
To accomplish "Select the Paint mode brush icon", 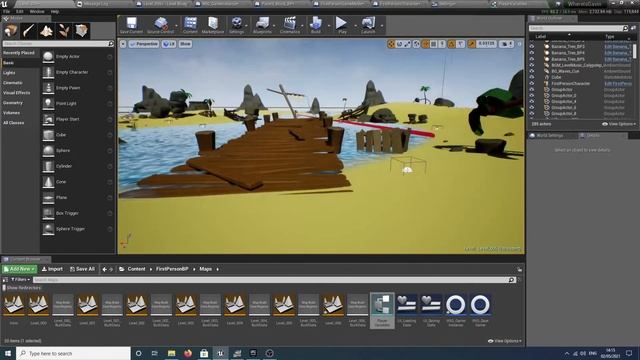I will (x=29, y=31).
